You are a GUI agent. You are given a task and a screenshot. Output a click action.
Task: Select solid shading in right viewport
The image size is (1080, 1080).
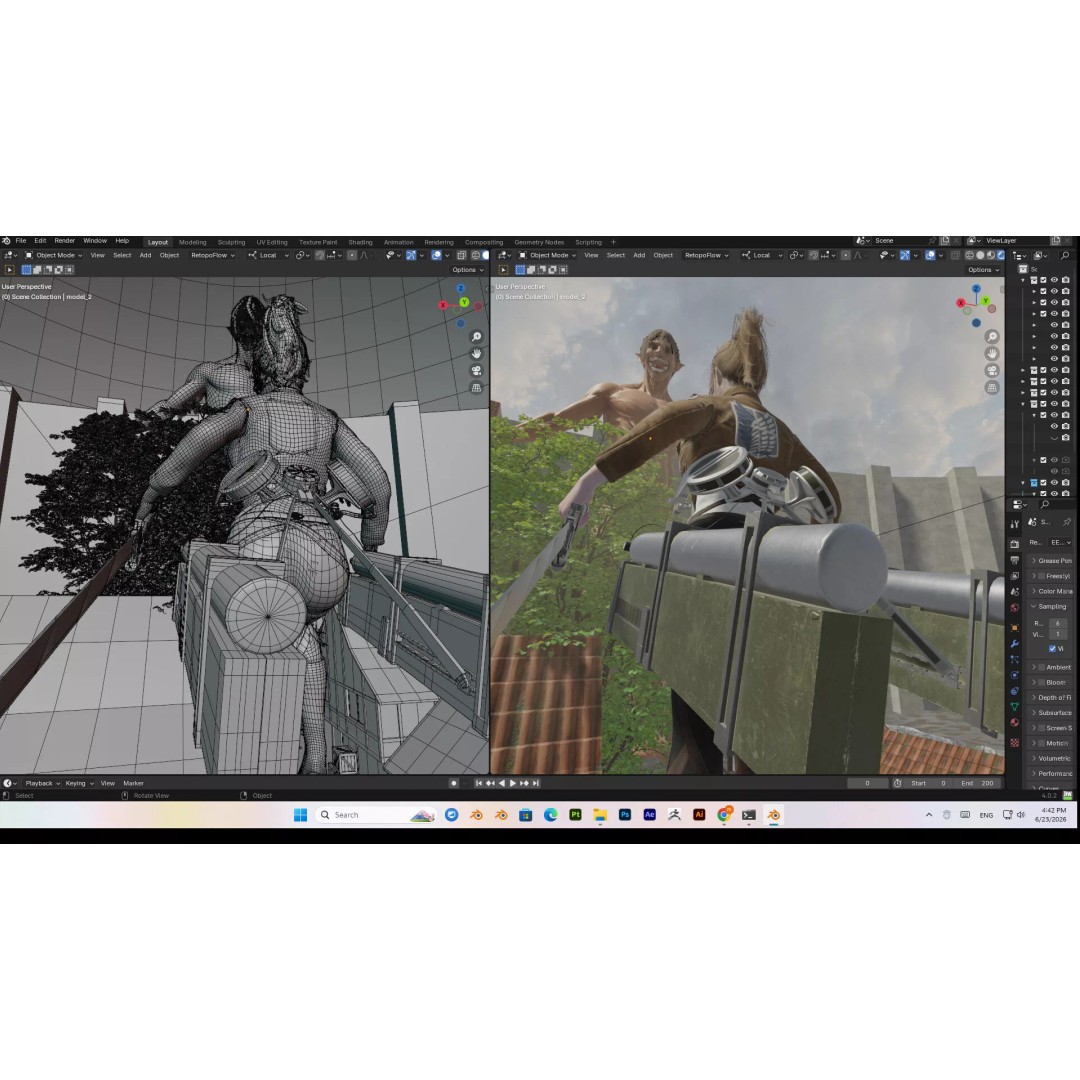980,256
